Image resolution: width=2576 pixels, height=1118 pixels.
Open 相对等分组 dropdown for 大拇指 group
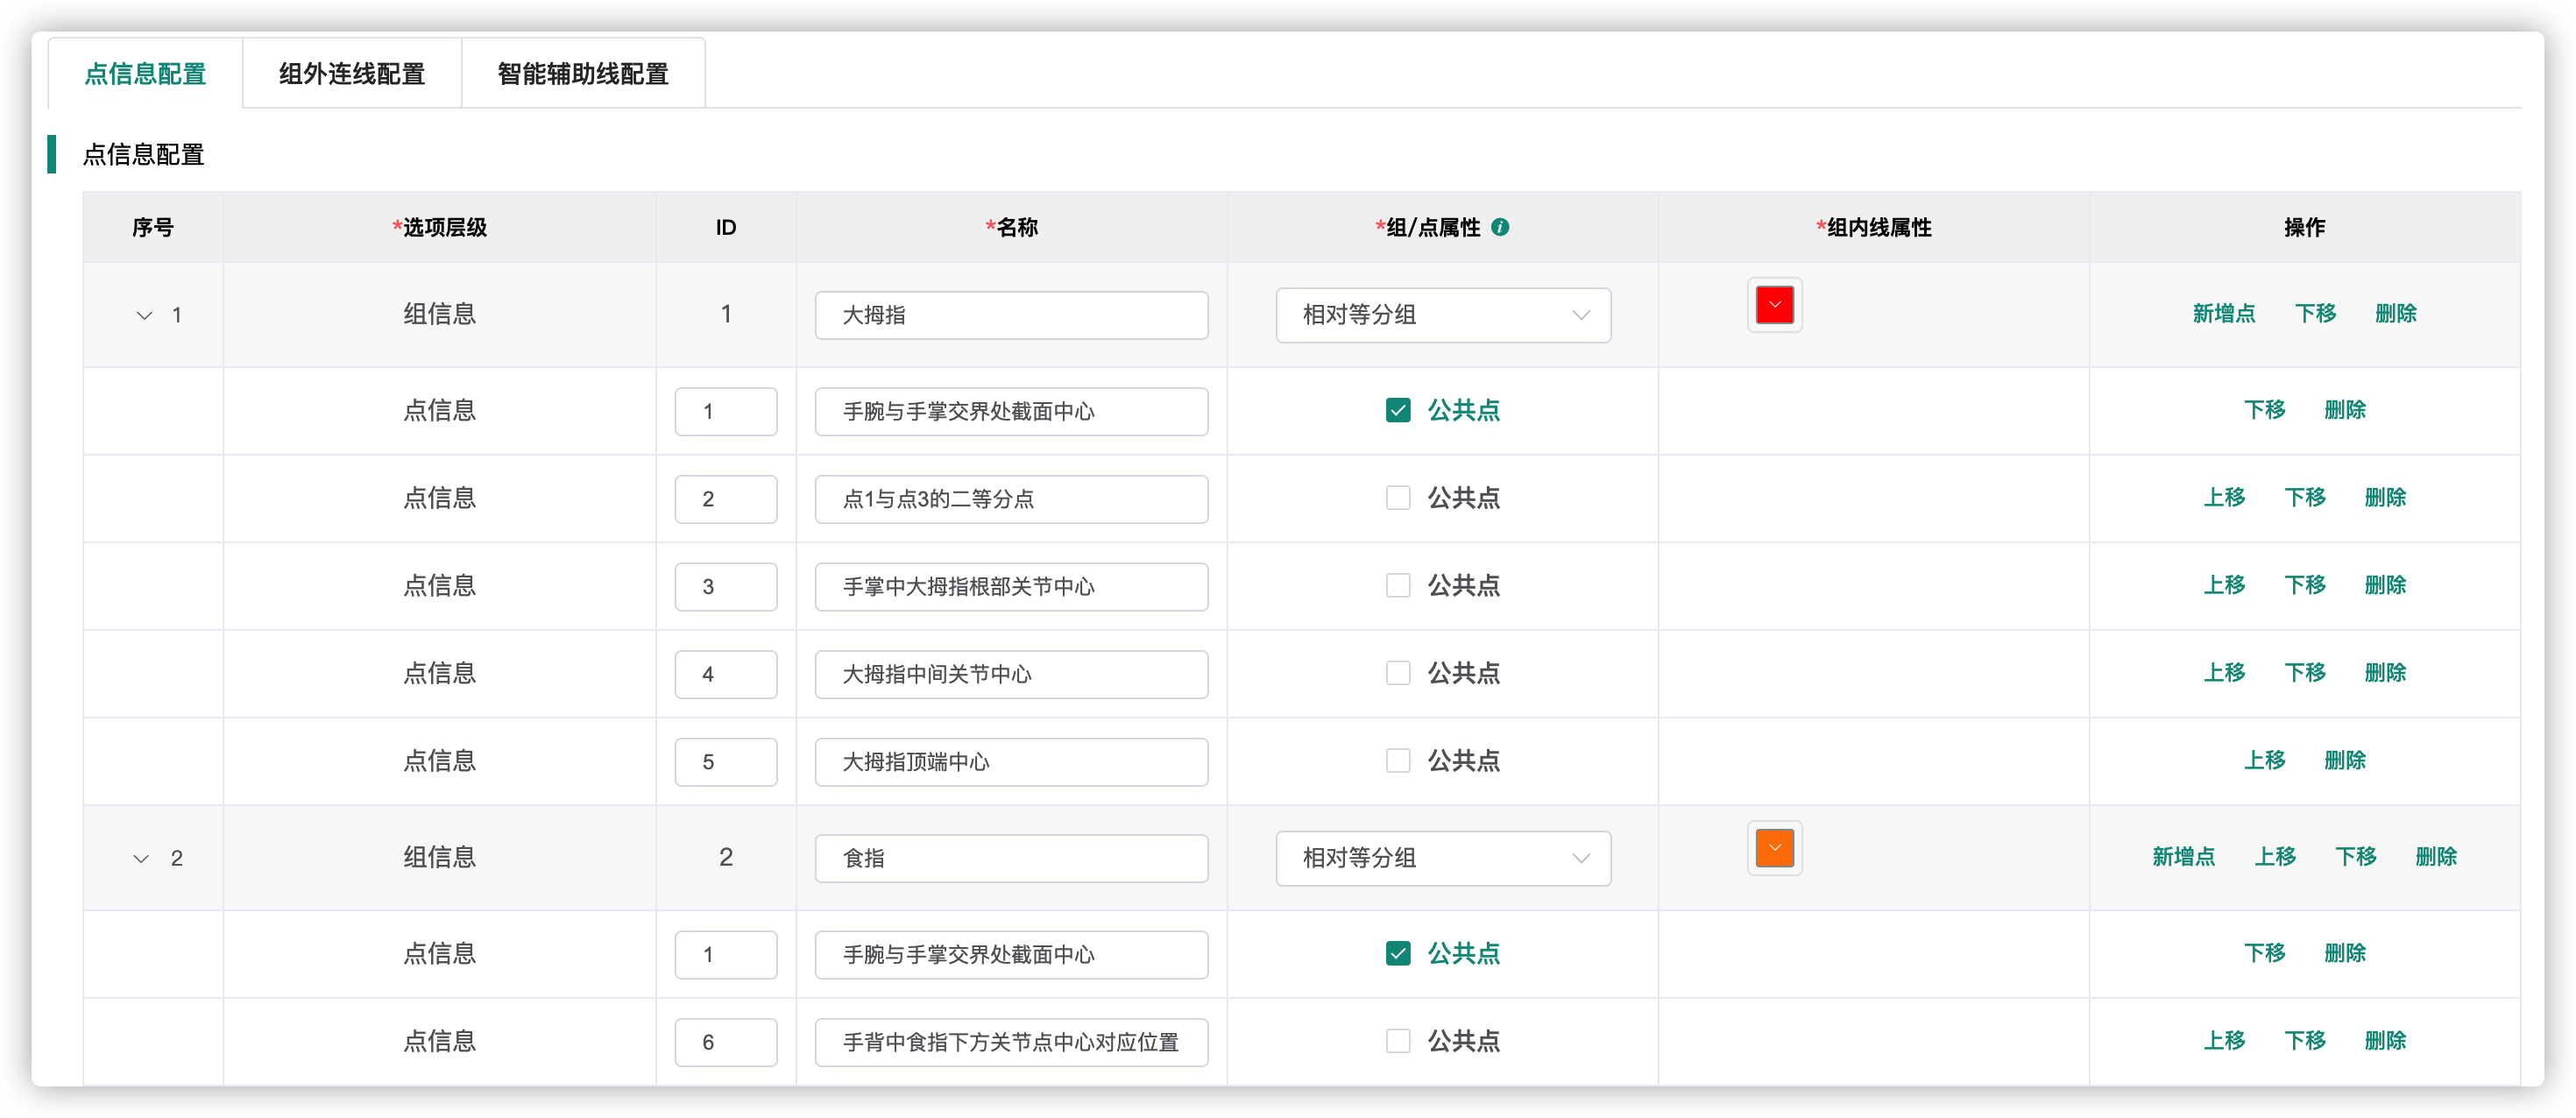coord(1443,315)
